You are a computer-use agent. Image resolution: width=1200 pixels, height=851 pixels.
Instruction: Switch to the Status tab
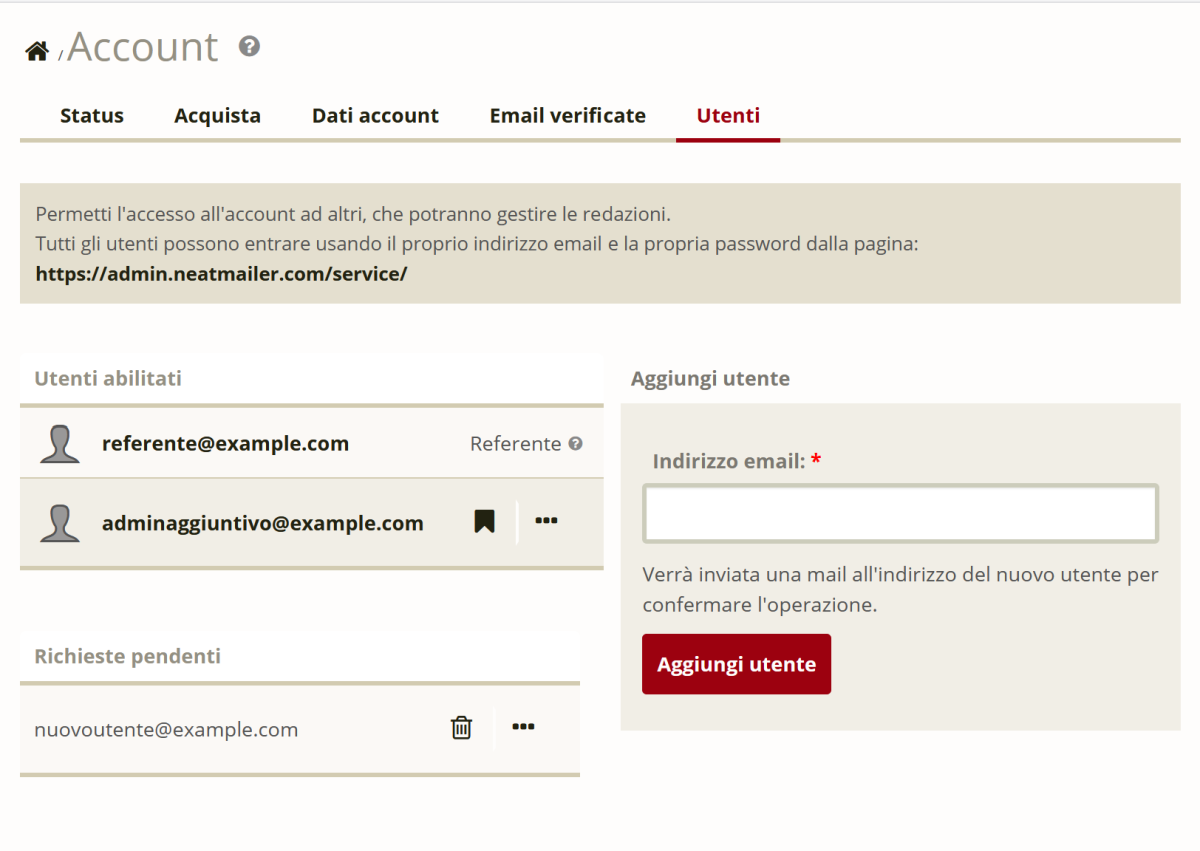coord(92,116)
